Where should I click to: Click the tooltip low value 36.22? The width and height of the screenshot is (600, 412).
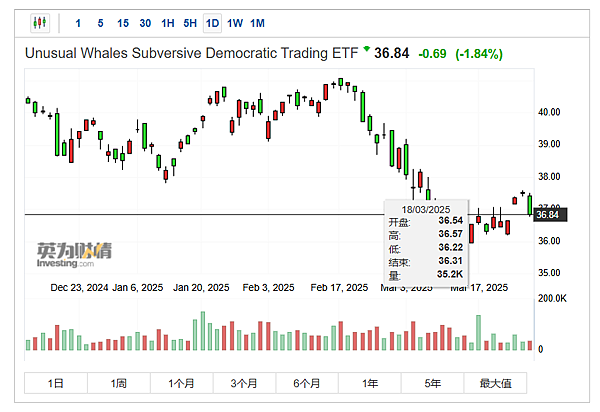pos(451,248)
